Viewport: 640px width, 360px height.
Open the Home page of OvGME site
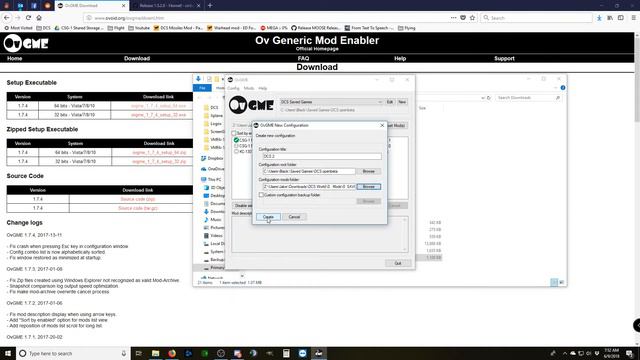click(x=14, y=58)
